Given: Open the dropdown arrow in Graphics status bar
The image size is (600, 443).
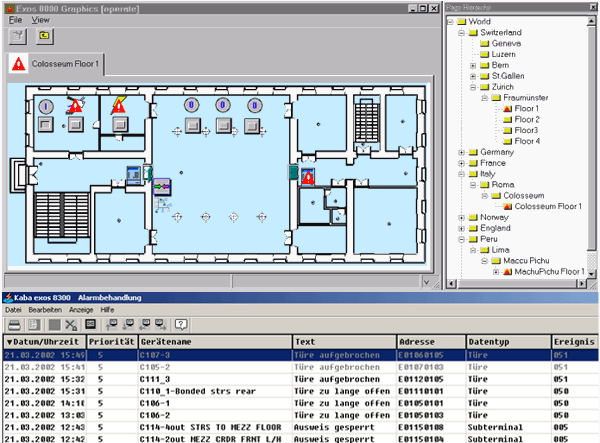Looking at the screenshot, I should 427,283.
